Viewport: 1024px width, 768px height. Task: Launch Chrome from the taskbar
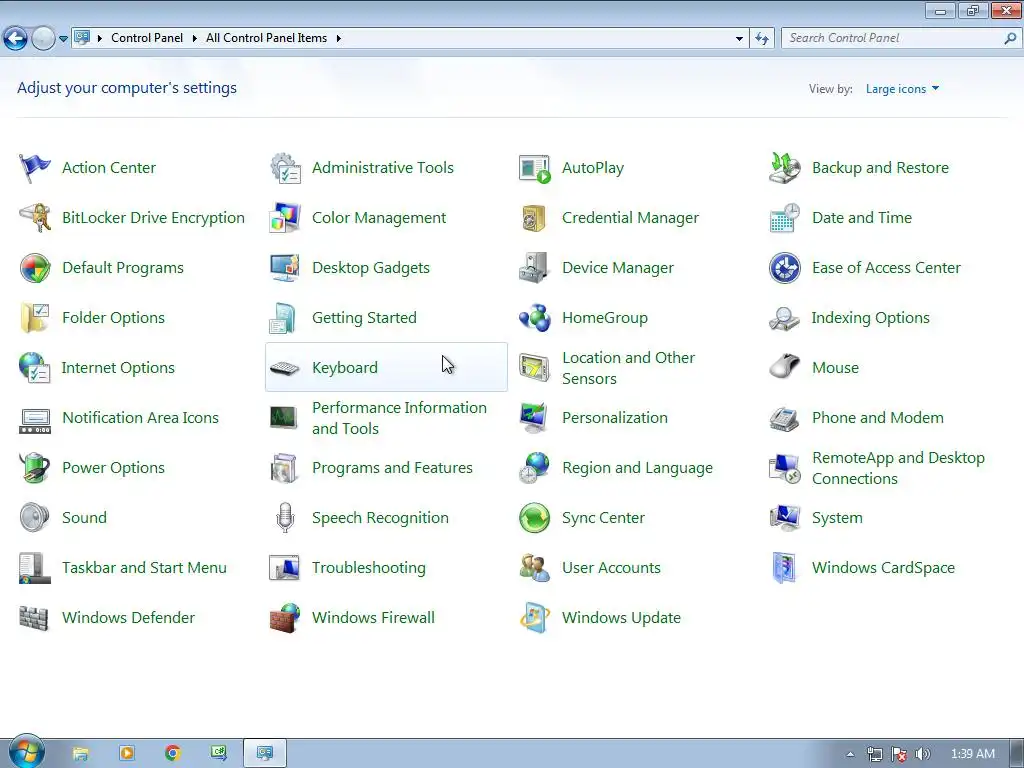[x=172, y=754]
